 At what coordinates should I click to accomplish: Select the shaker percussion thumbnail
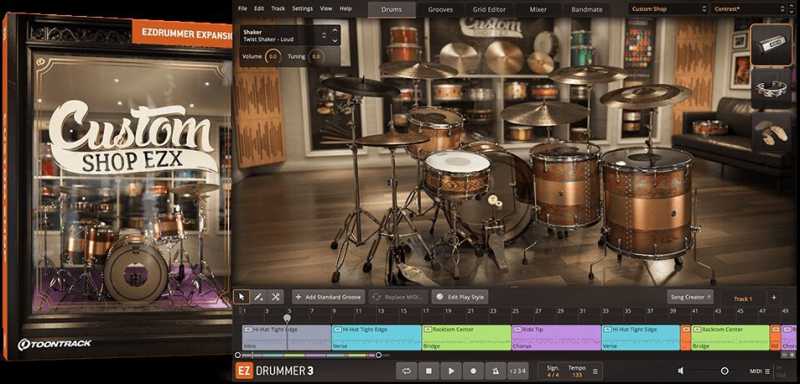[x=770, y=45]
